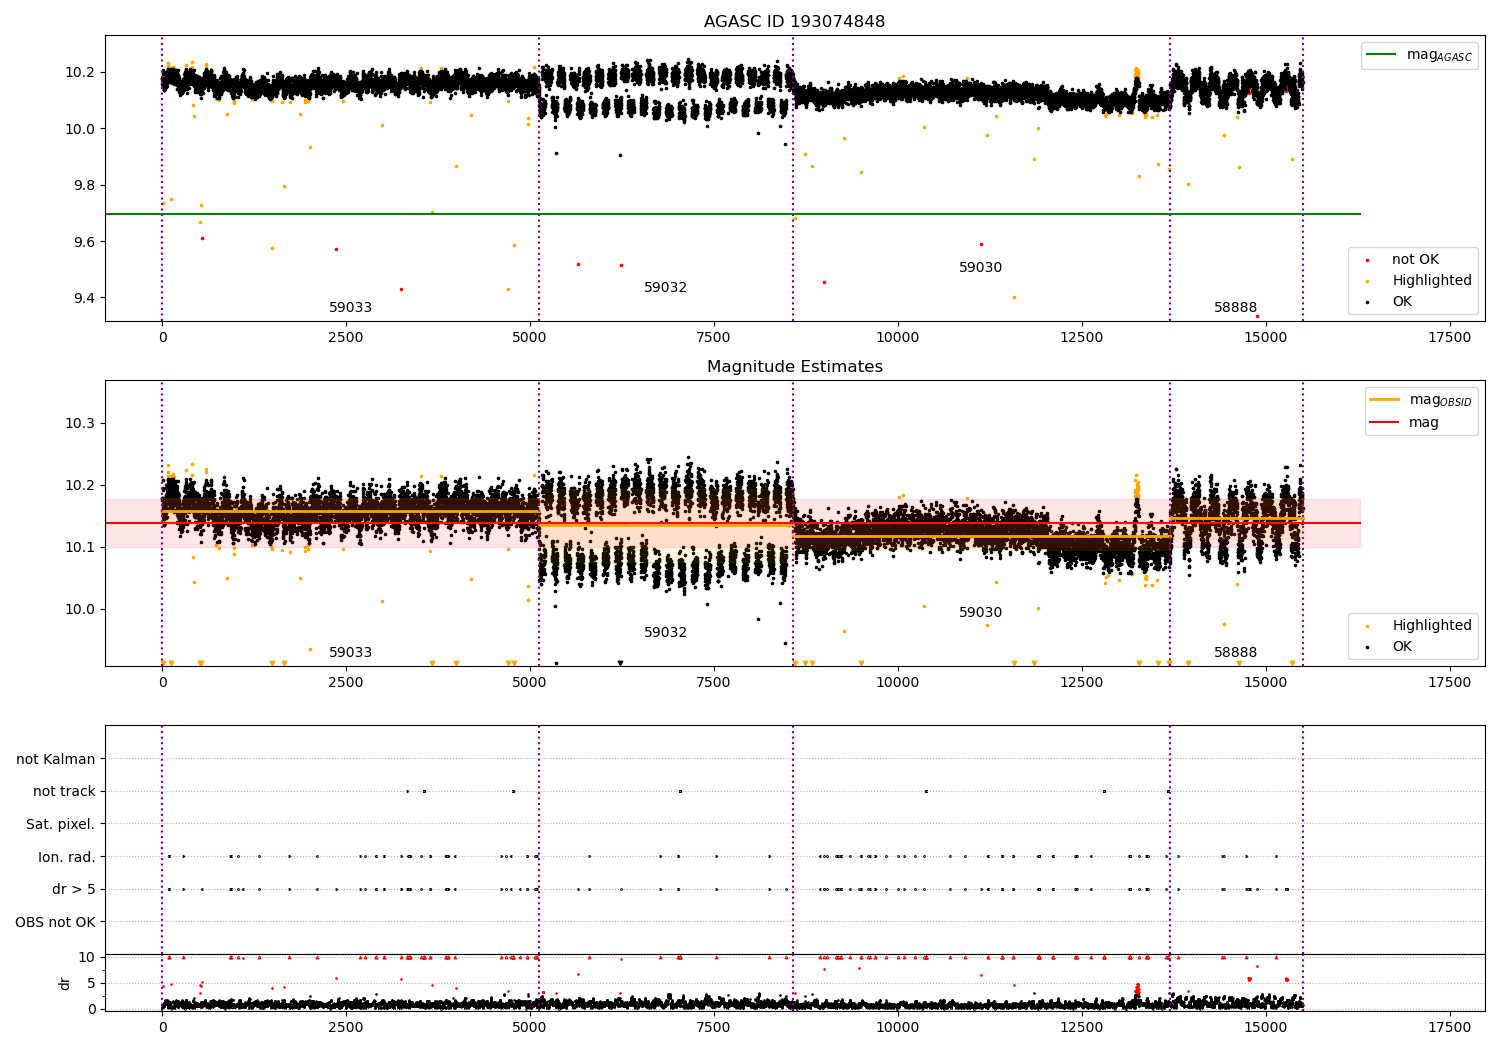Click the 58888 label in the top plot

1235,308
